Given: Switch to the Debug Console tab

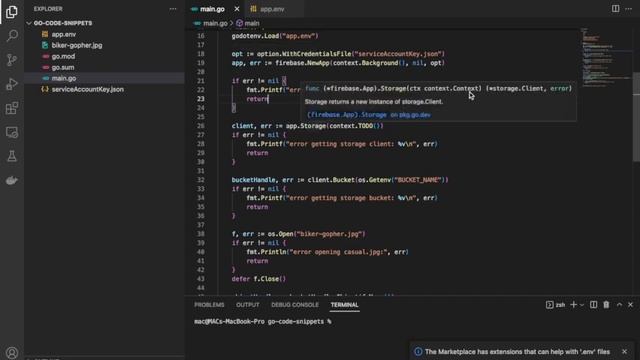Looking at the screenshot, I should click(x=295, y=305).
